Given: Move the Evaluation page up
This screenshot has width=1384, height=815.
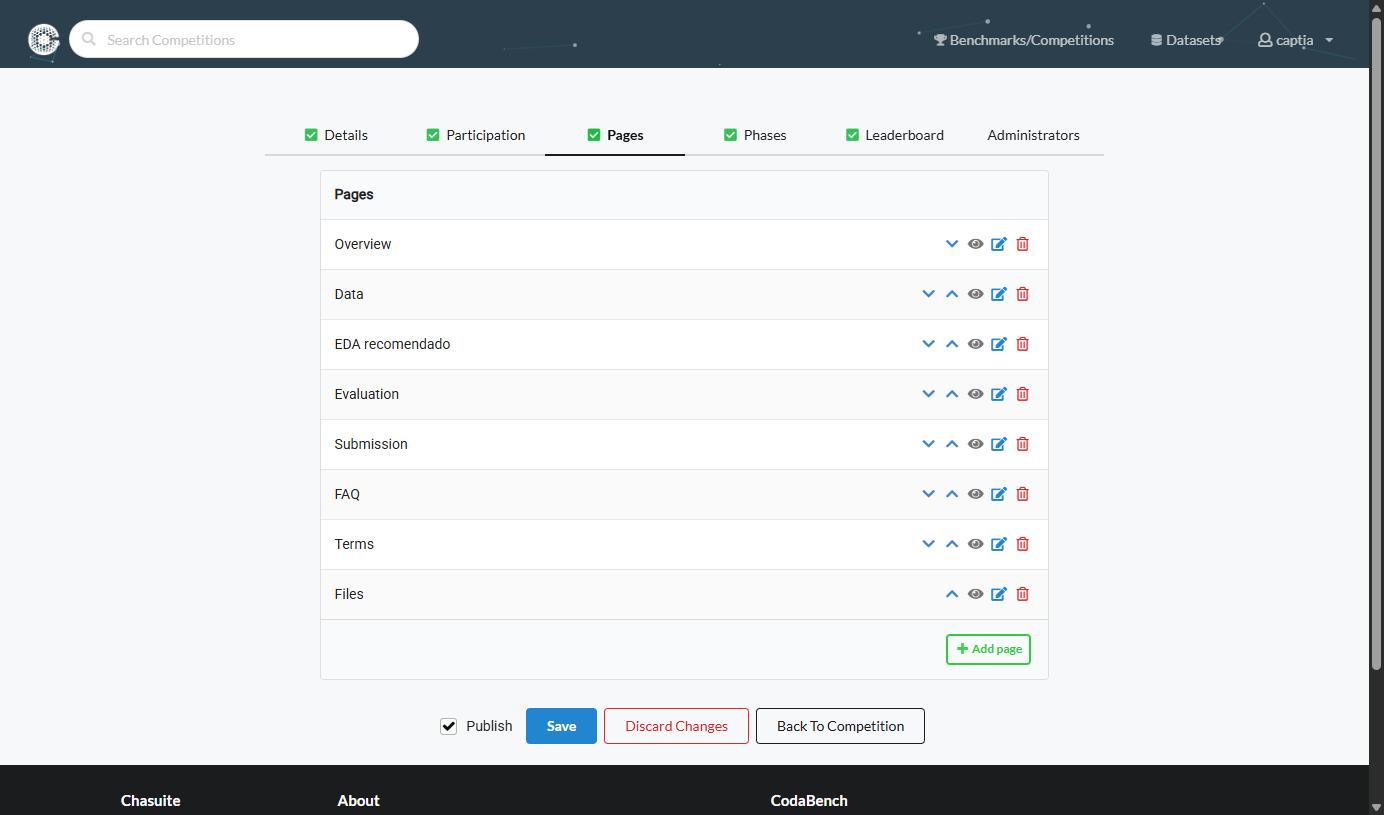Looking at the screenshot, I should point(952,394).
